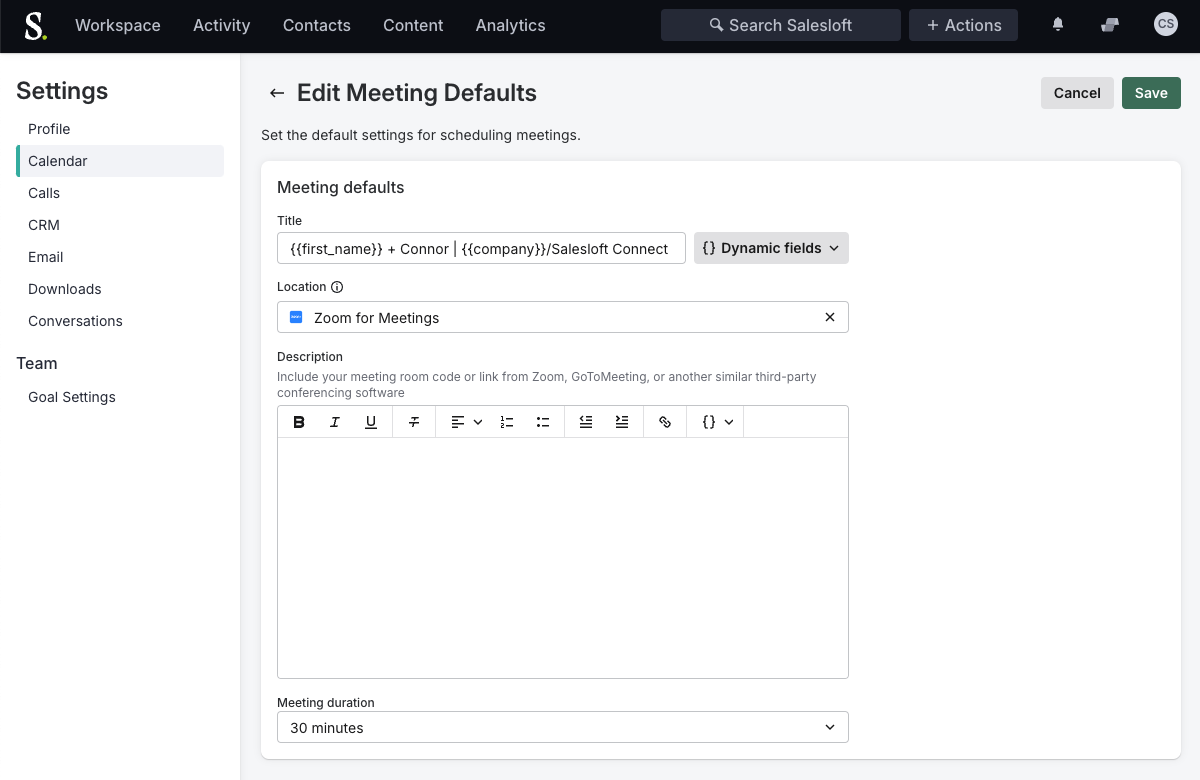Insert a hyperlink in description
Screen dimensions: 1200x780
coord(665,422)
